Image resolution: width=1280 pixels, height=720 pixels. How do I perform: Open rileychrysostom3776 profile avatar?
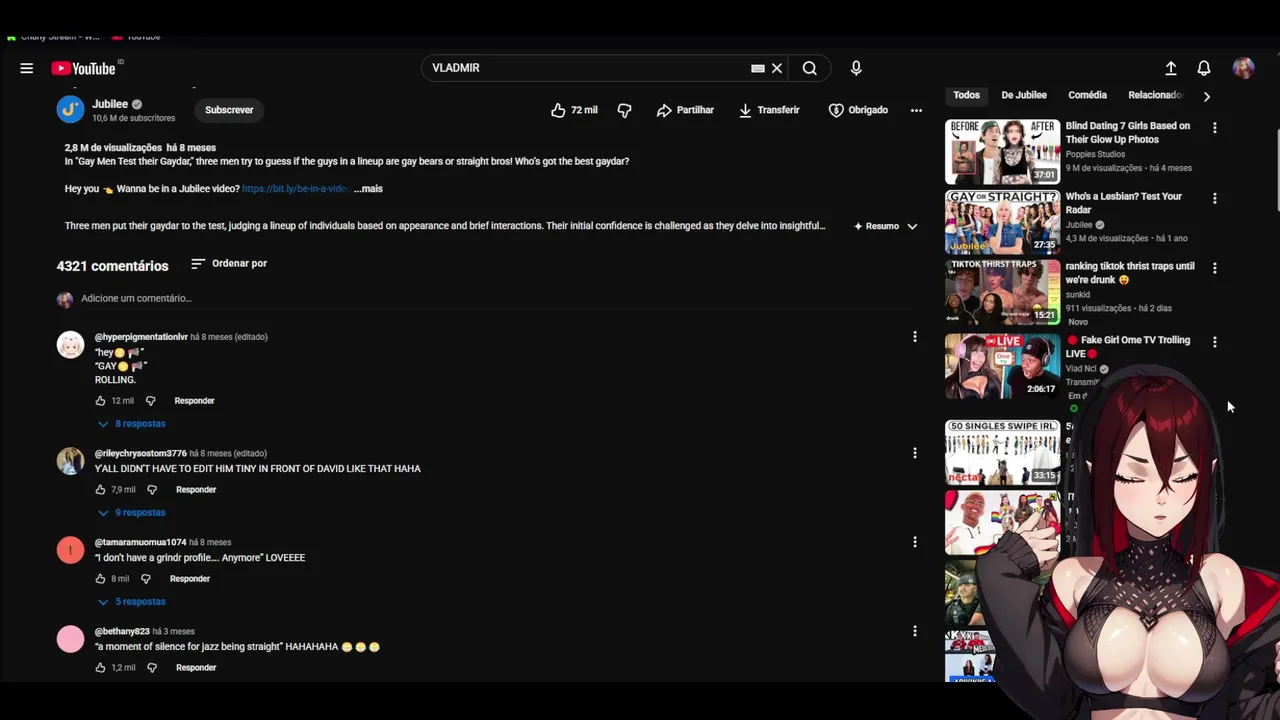(70, 461)
